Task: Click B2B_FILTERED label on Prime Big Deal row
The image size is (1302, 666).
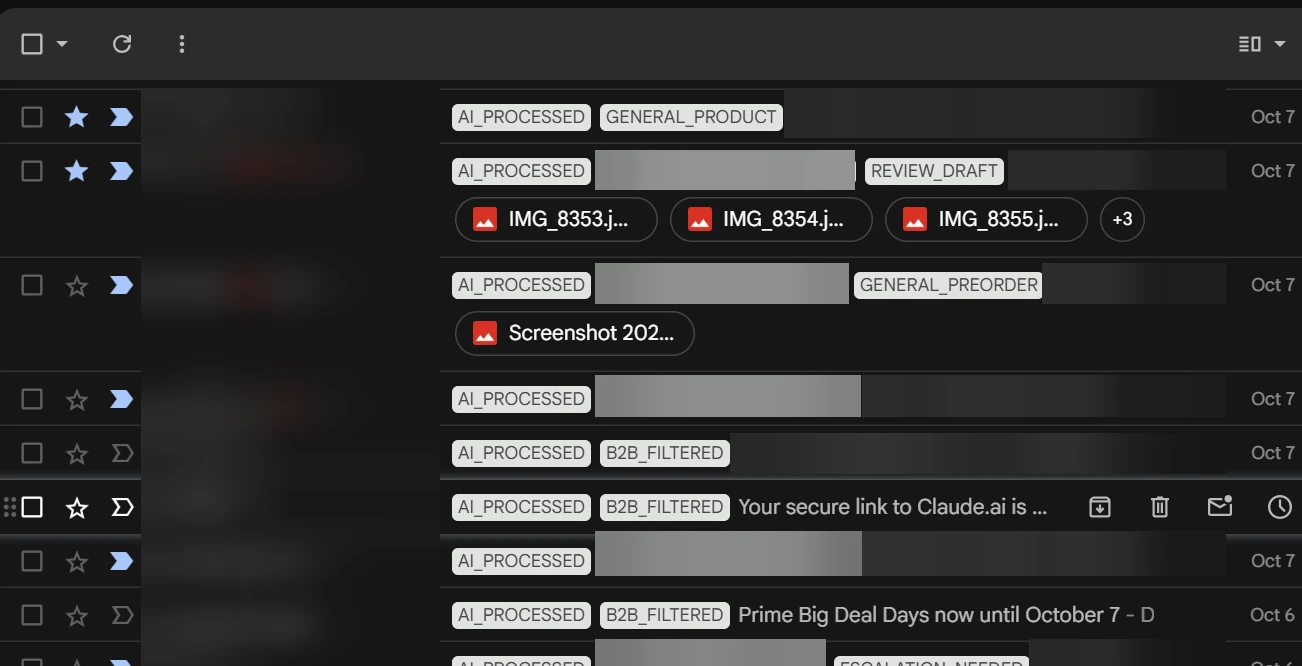Action: point(664,615)
